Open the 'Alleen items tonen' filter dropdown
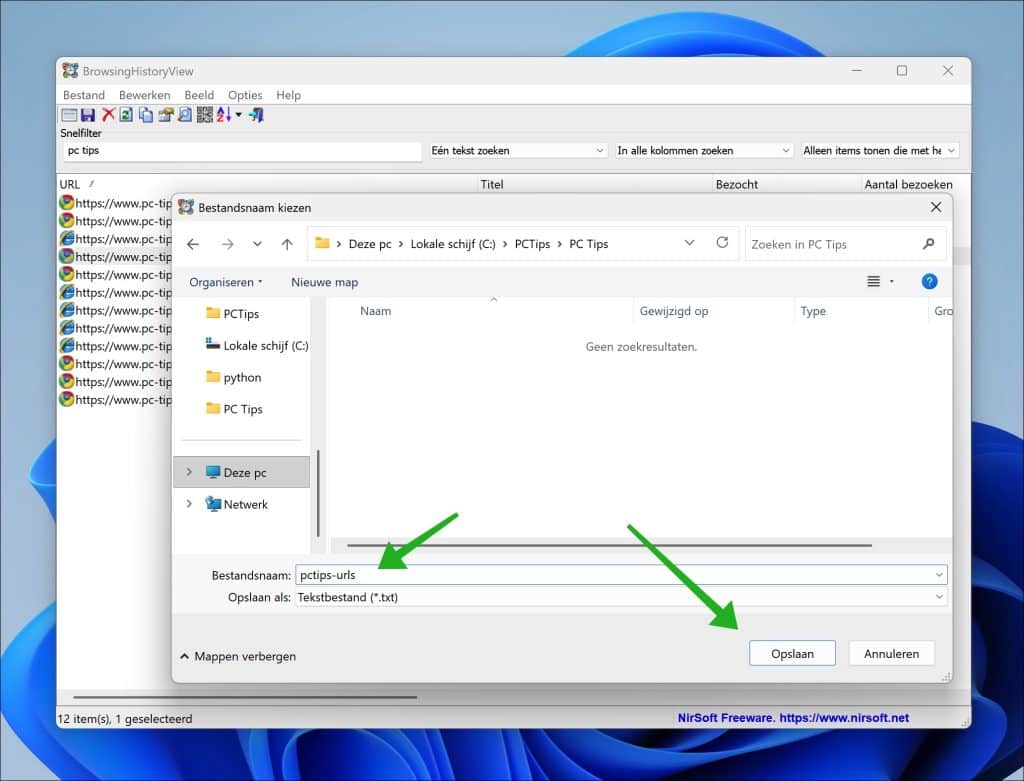The width and height of the screenshot is (1024, 781). click(x=880, y=151)
